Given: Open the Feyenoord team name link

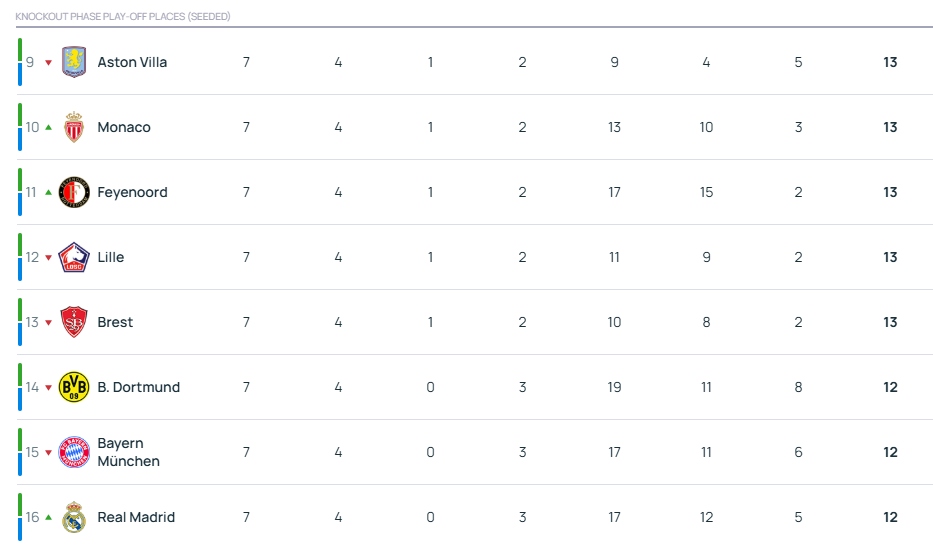Looking at the screenshot, I should (x=132, y=192).
